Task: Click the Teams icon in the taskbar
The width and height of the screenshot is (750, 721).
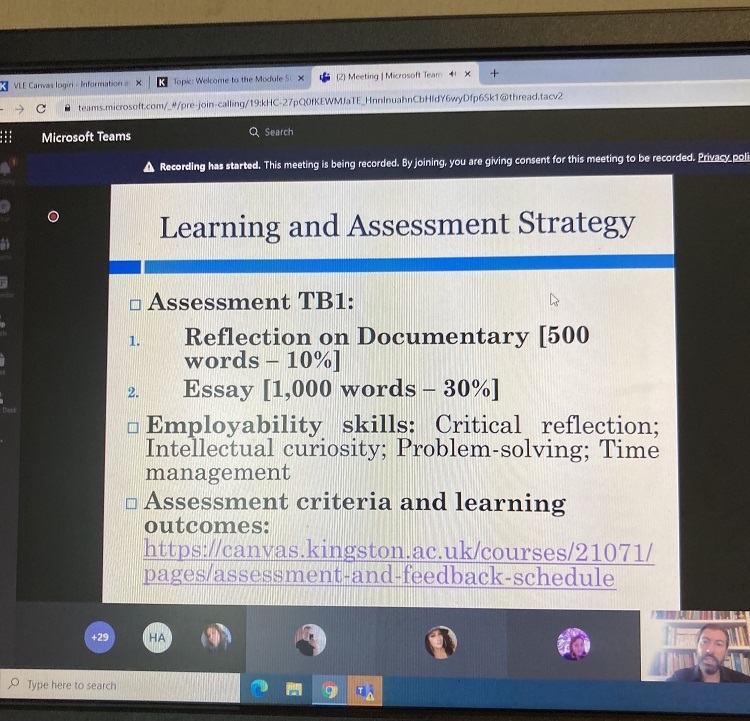Action: tap(364, 688)
